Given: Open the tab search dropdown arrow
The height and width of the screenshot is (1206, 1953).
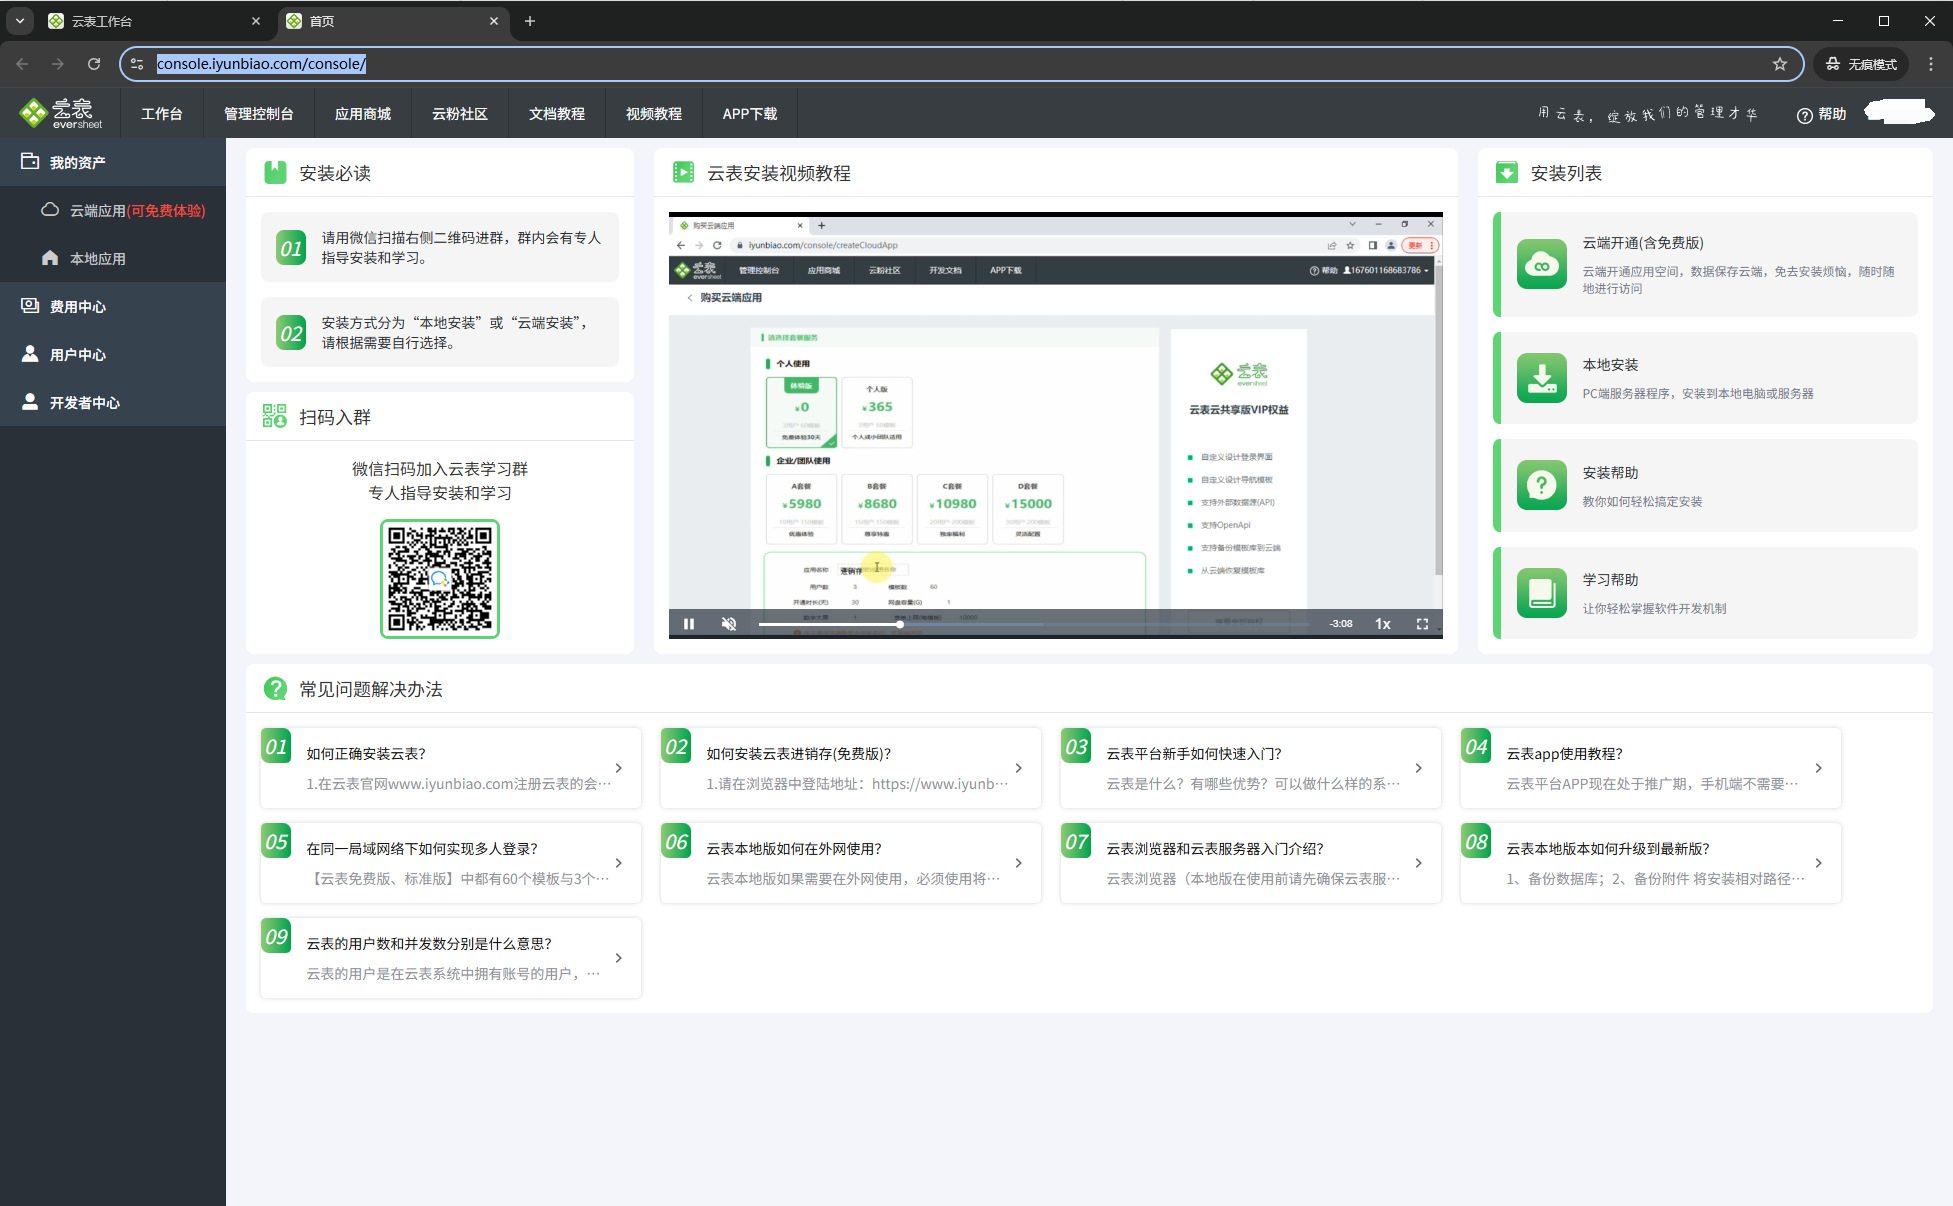Looking at the screenshot, I should (x=20, y=21).
